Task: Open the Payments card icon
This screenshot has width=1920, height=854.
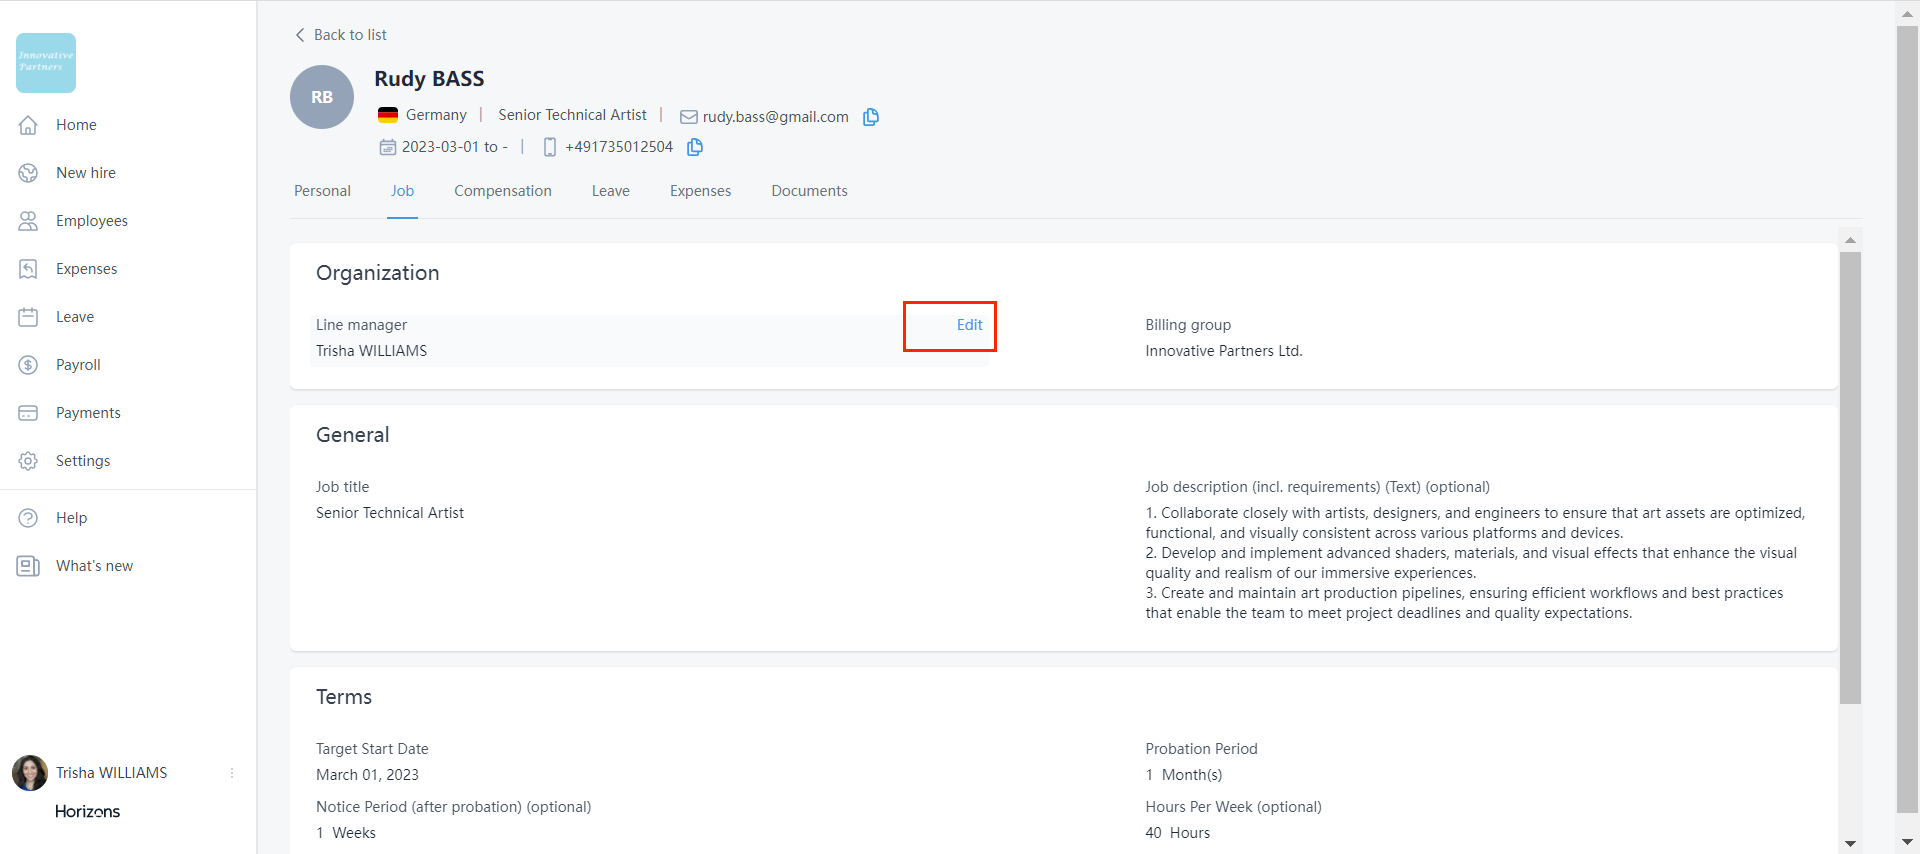Action: click(28, 413)
